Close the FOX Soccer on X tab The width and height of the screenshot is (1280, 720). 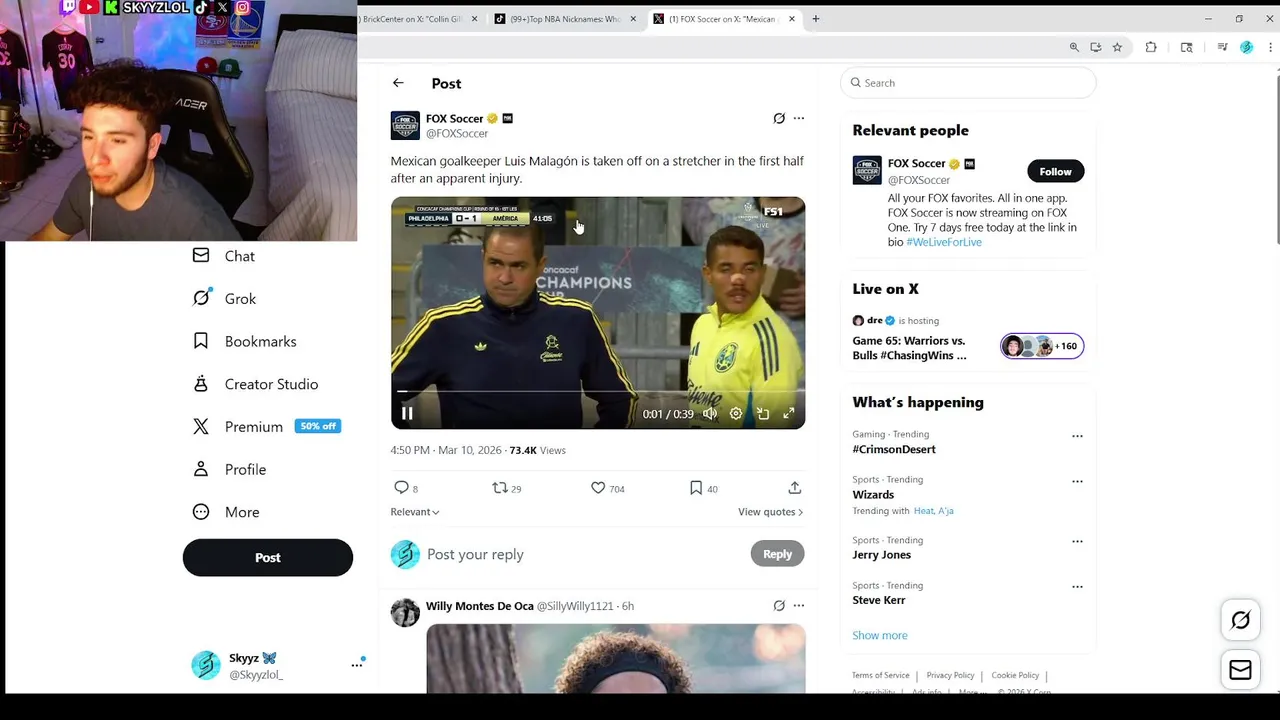(x=792, y=19)
